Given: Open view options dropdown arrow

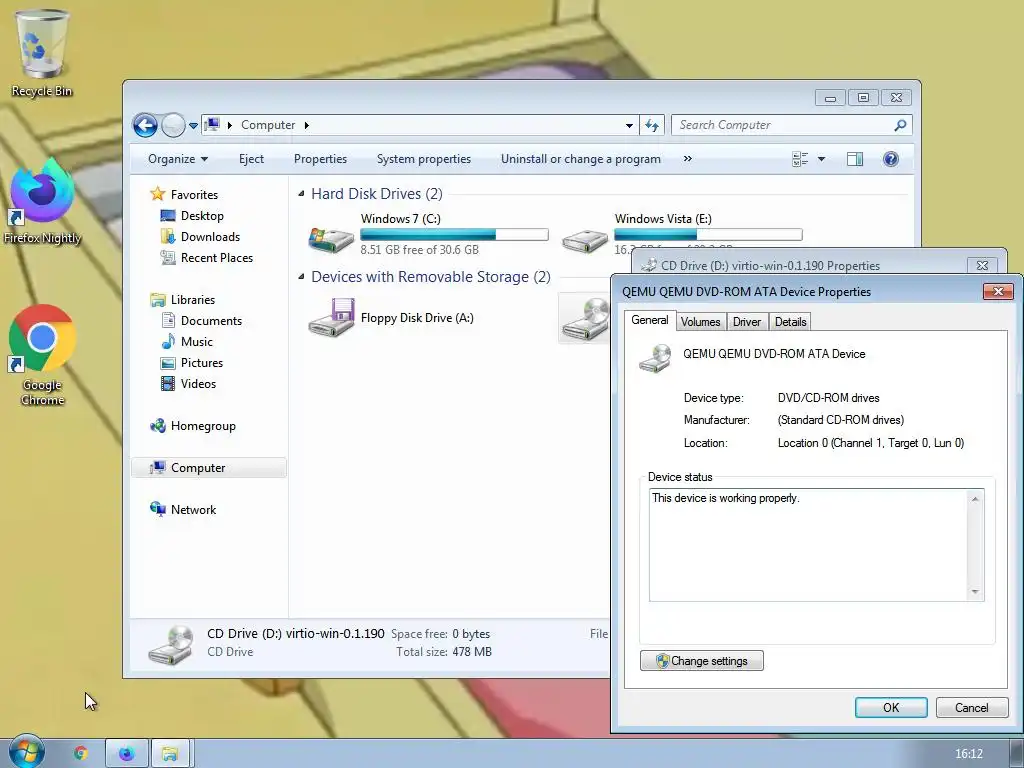Looking at the screenshot, I should (x=821, y=159).
